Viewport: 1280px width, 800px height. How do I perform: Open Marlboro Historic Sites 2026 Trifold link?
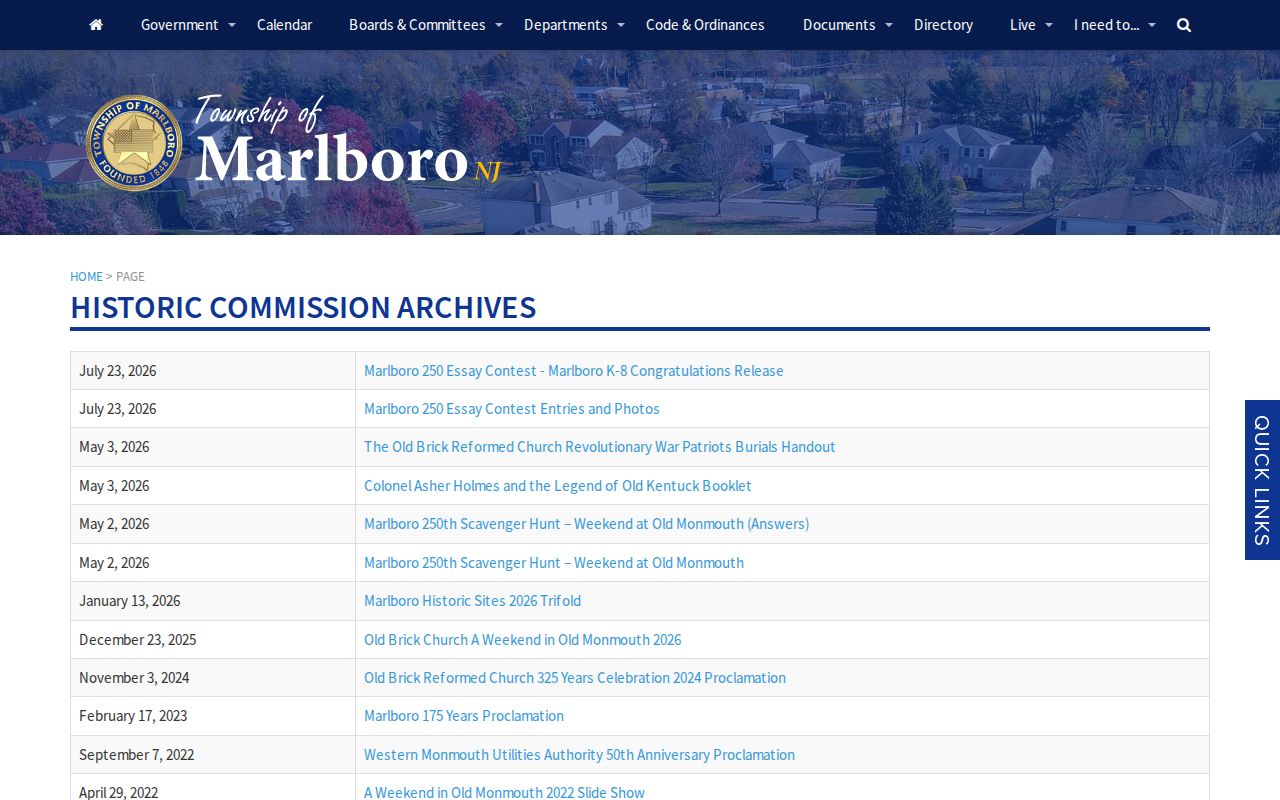click(472, 601)
